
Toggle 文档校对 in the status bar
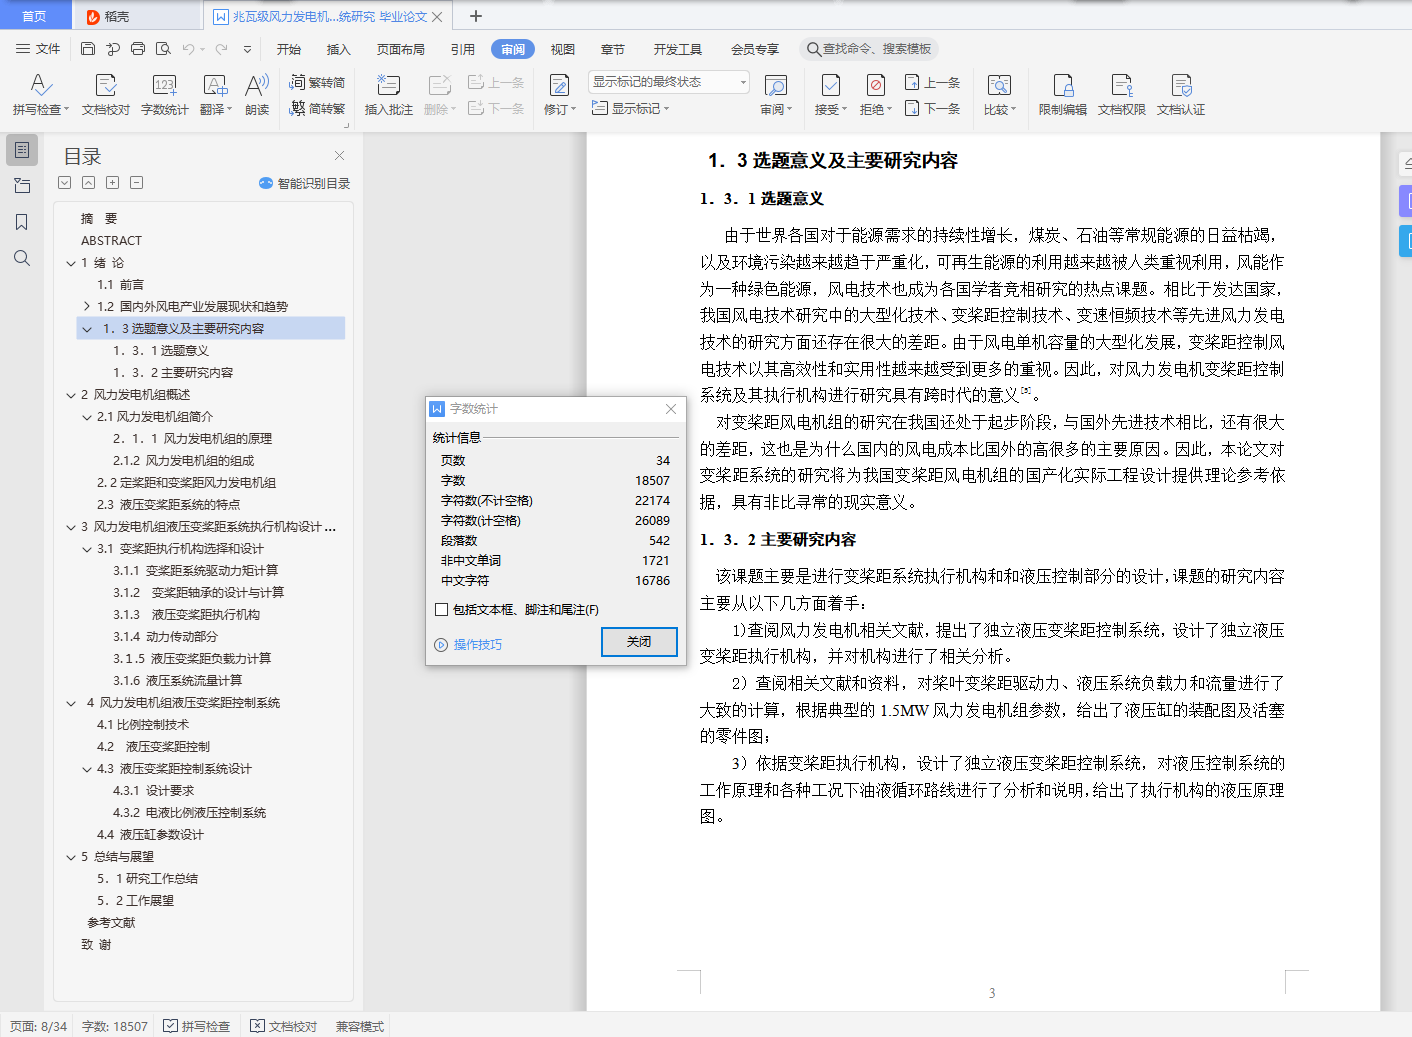[284, 1026]
